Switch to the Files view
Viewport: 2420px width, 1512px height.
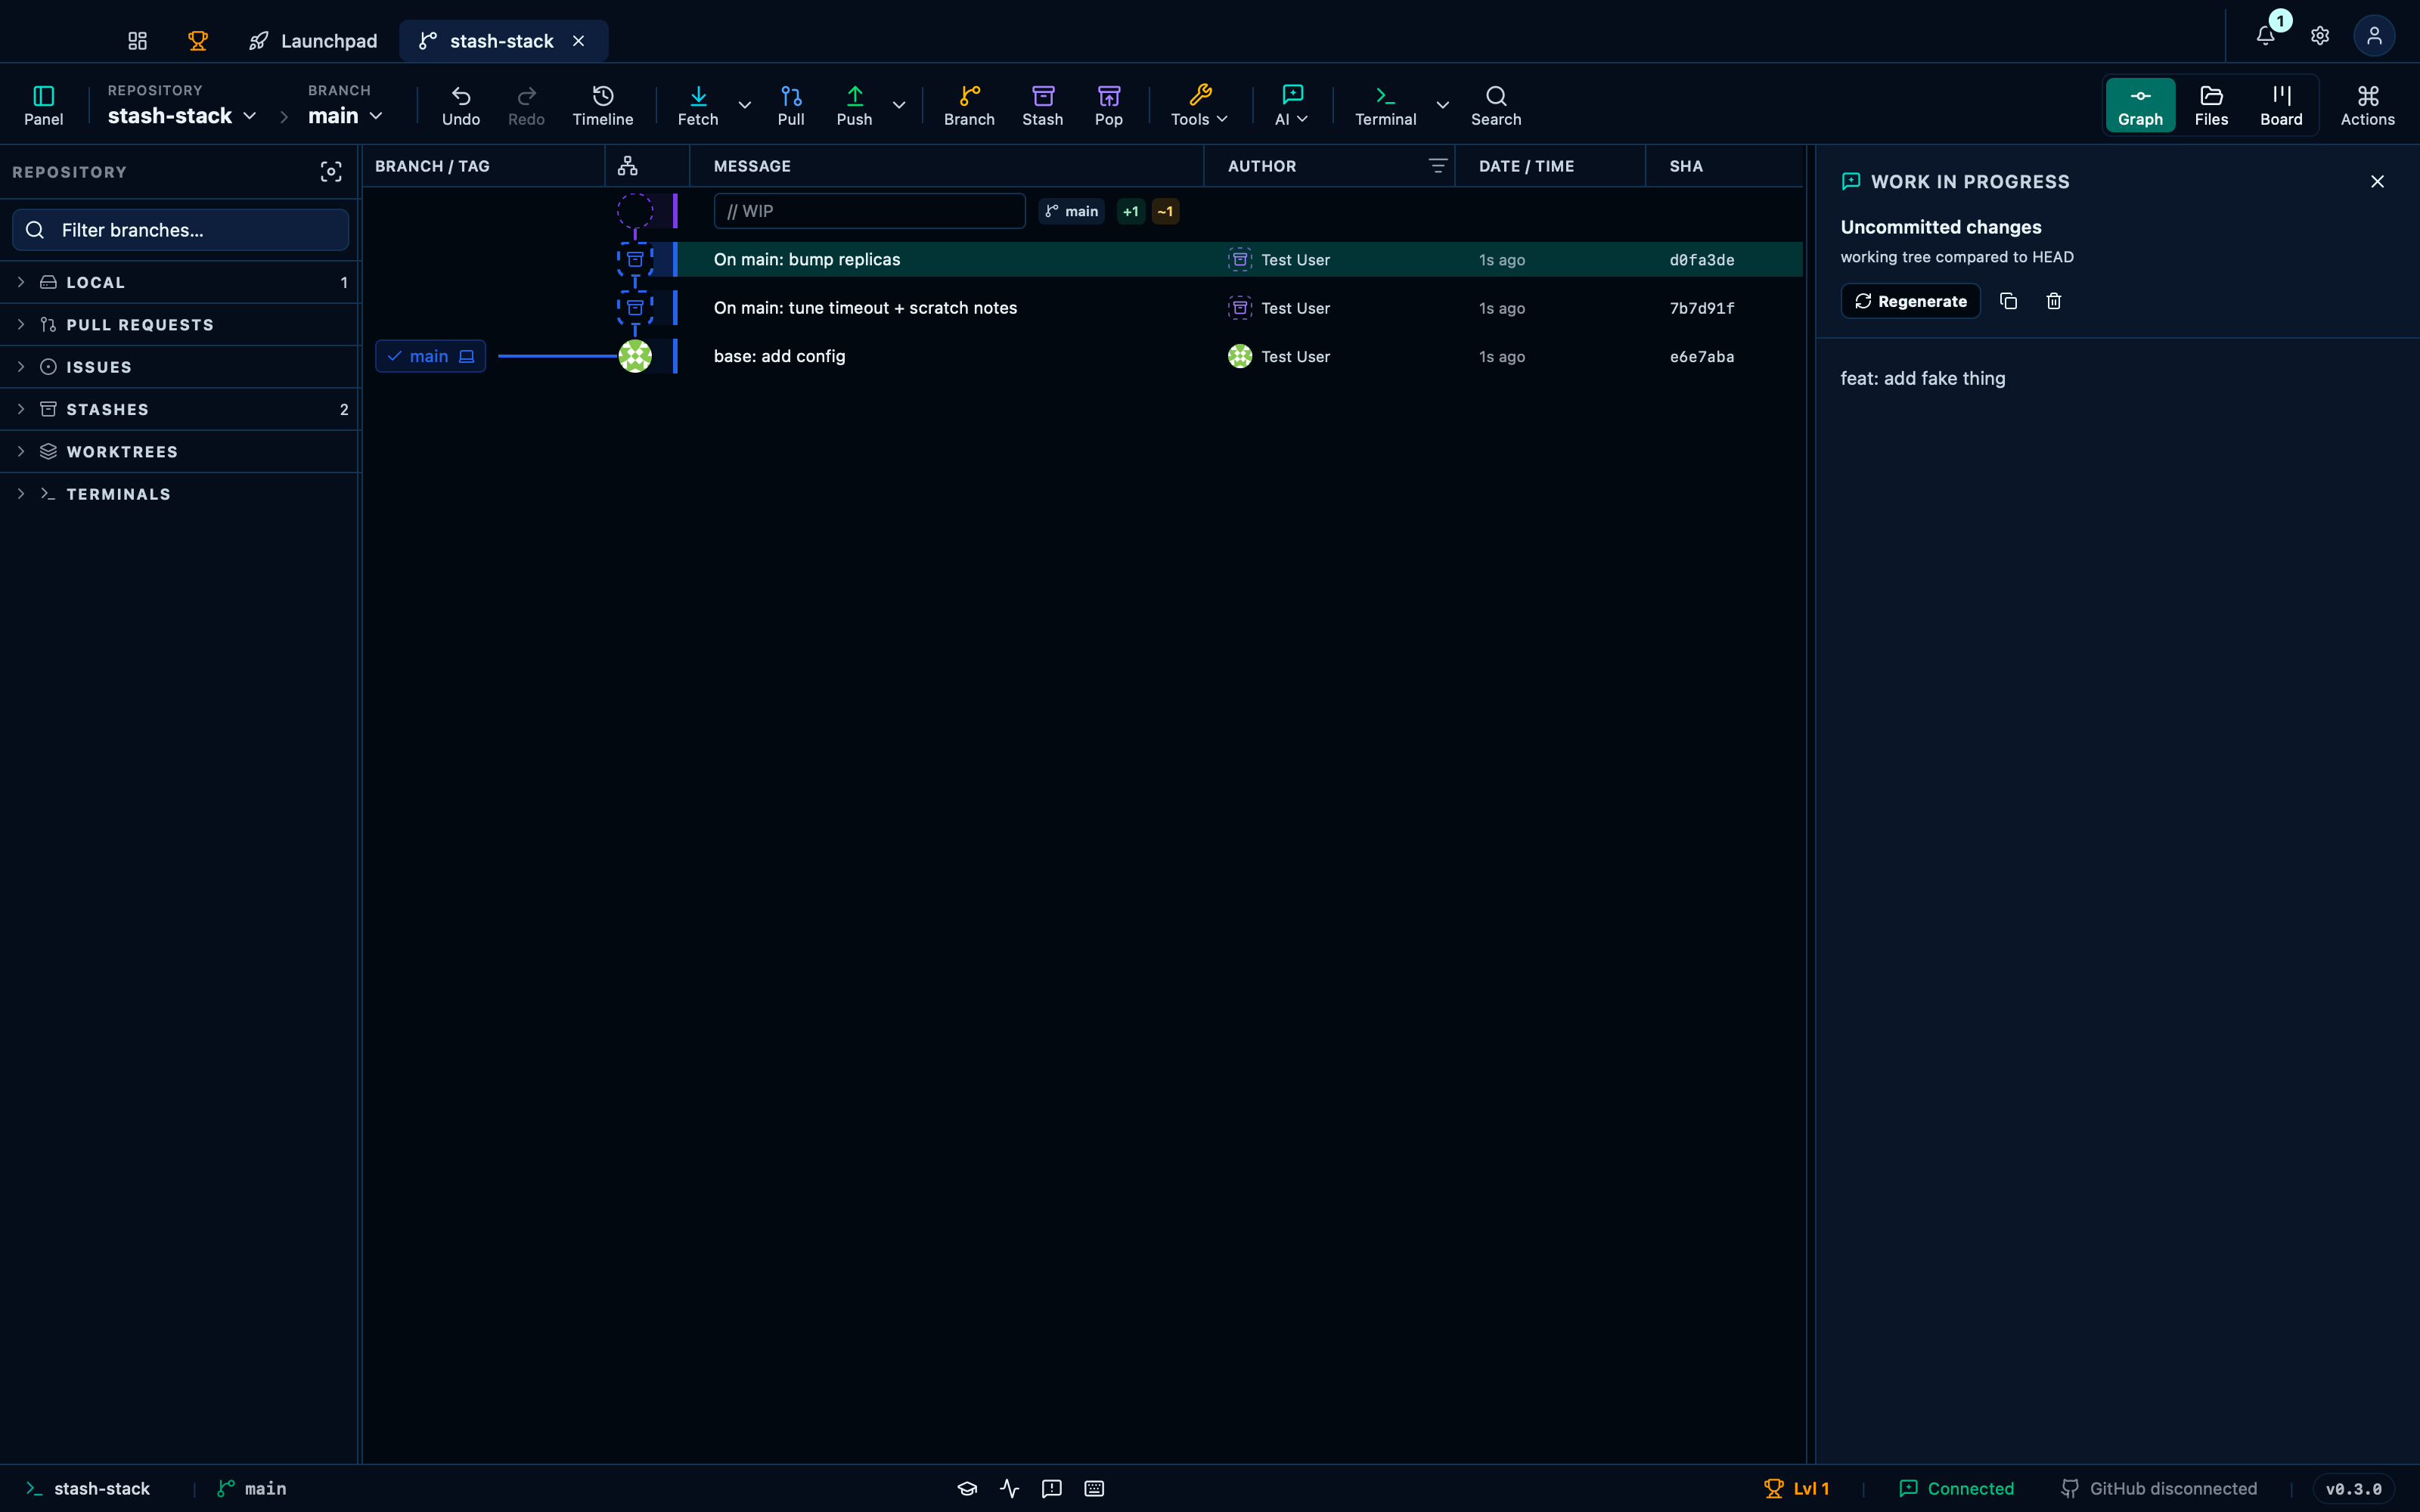point(2211,105)
